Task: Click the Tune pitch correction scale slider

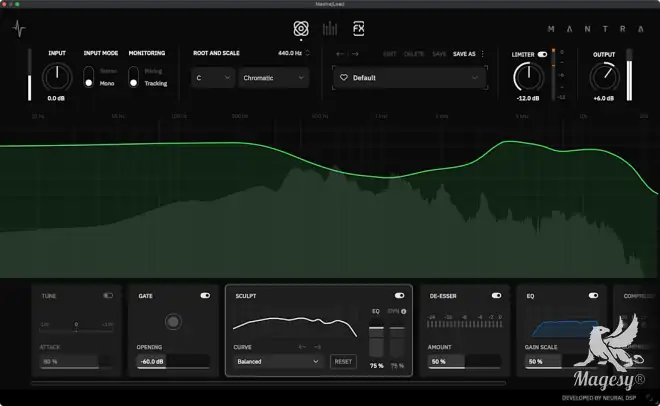Action: click(76, 327)
